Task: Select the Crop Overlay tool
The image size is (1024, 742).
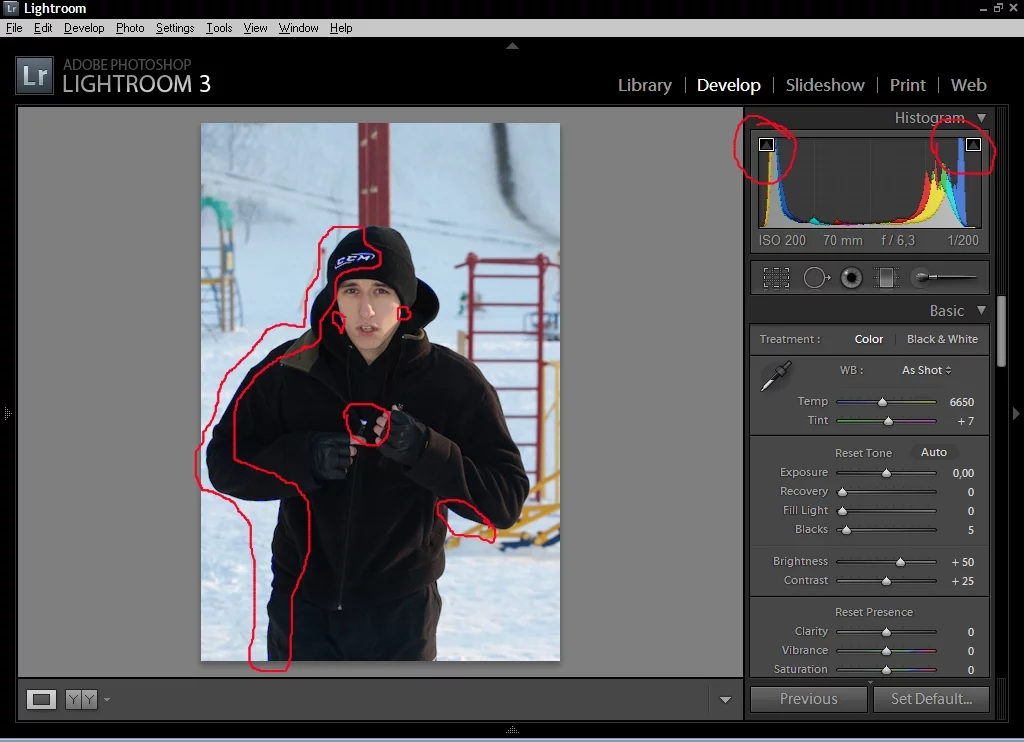Action: 776,278
